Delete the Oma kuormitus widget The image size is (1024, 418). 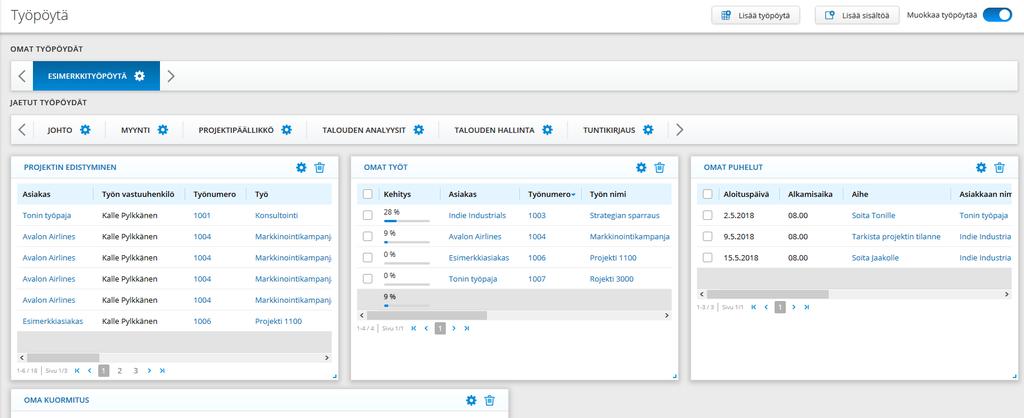pyautogui.click(x=489, y=400)
